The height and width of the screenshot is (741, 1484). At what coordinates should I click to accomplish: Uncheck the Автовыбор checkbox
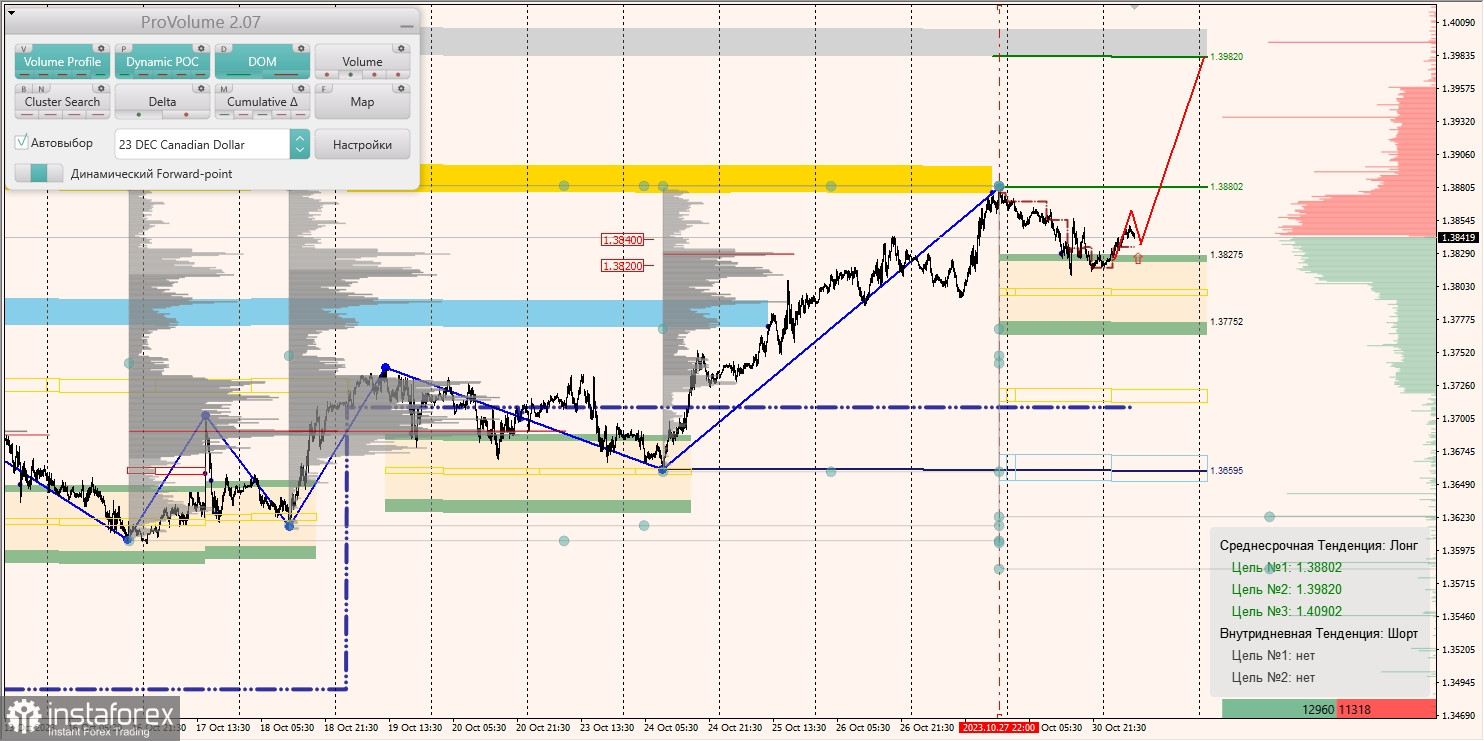pyautogui.click(x=21, y=142)
